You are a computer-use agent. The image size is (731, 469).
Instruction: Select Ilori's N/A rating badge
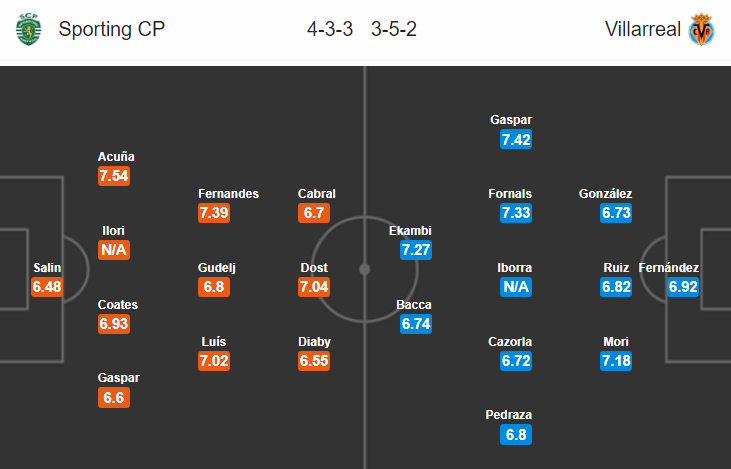[114, 250]
